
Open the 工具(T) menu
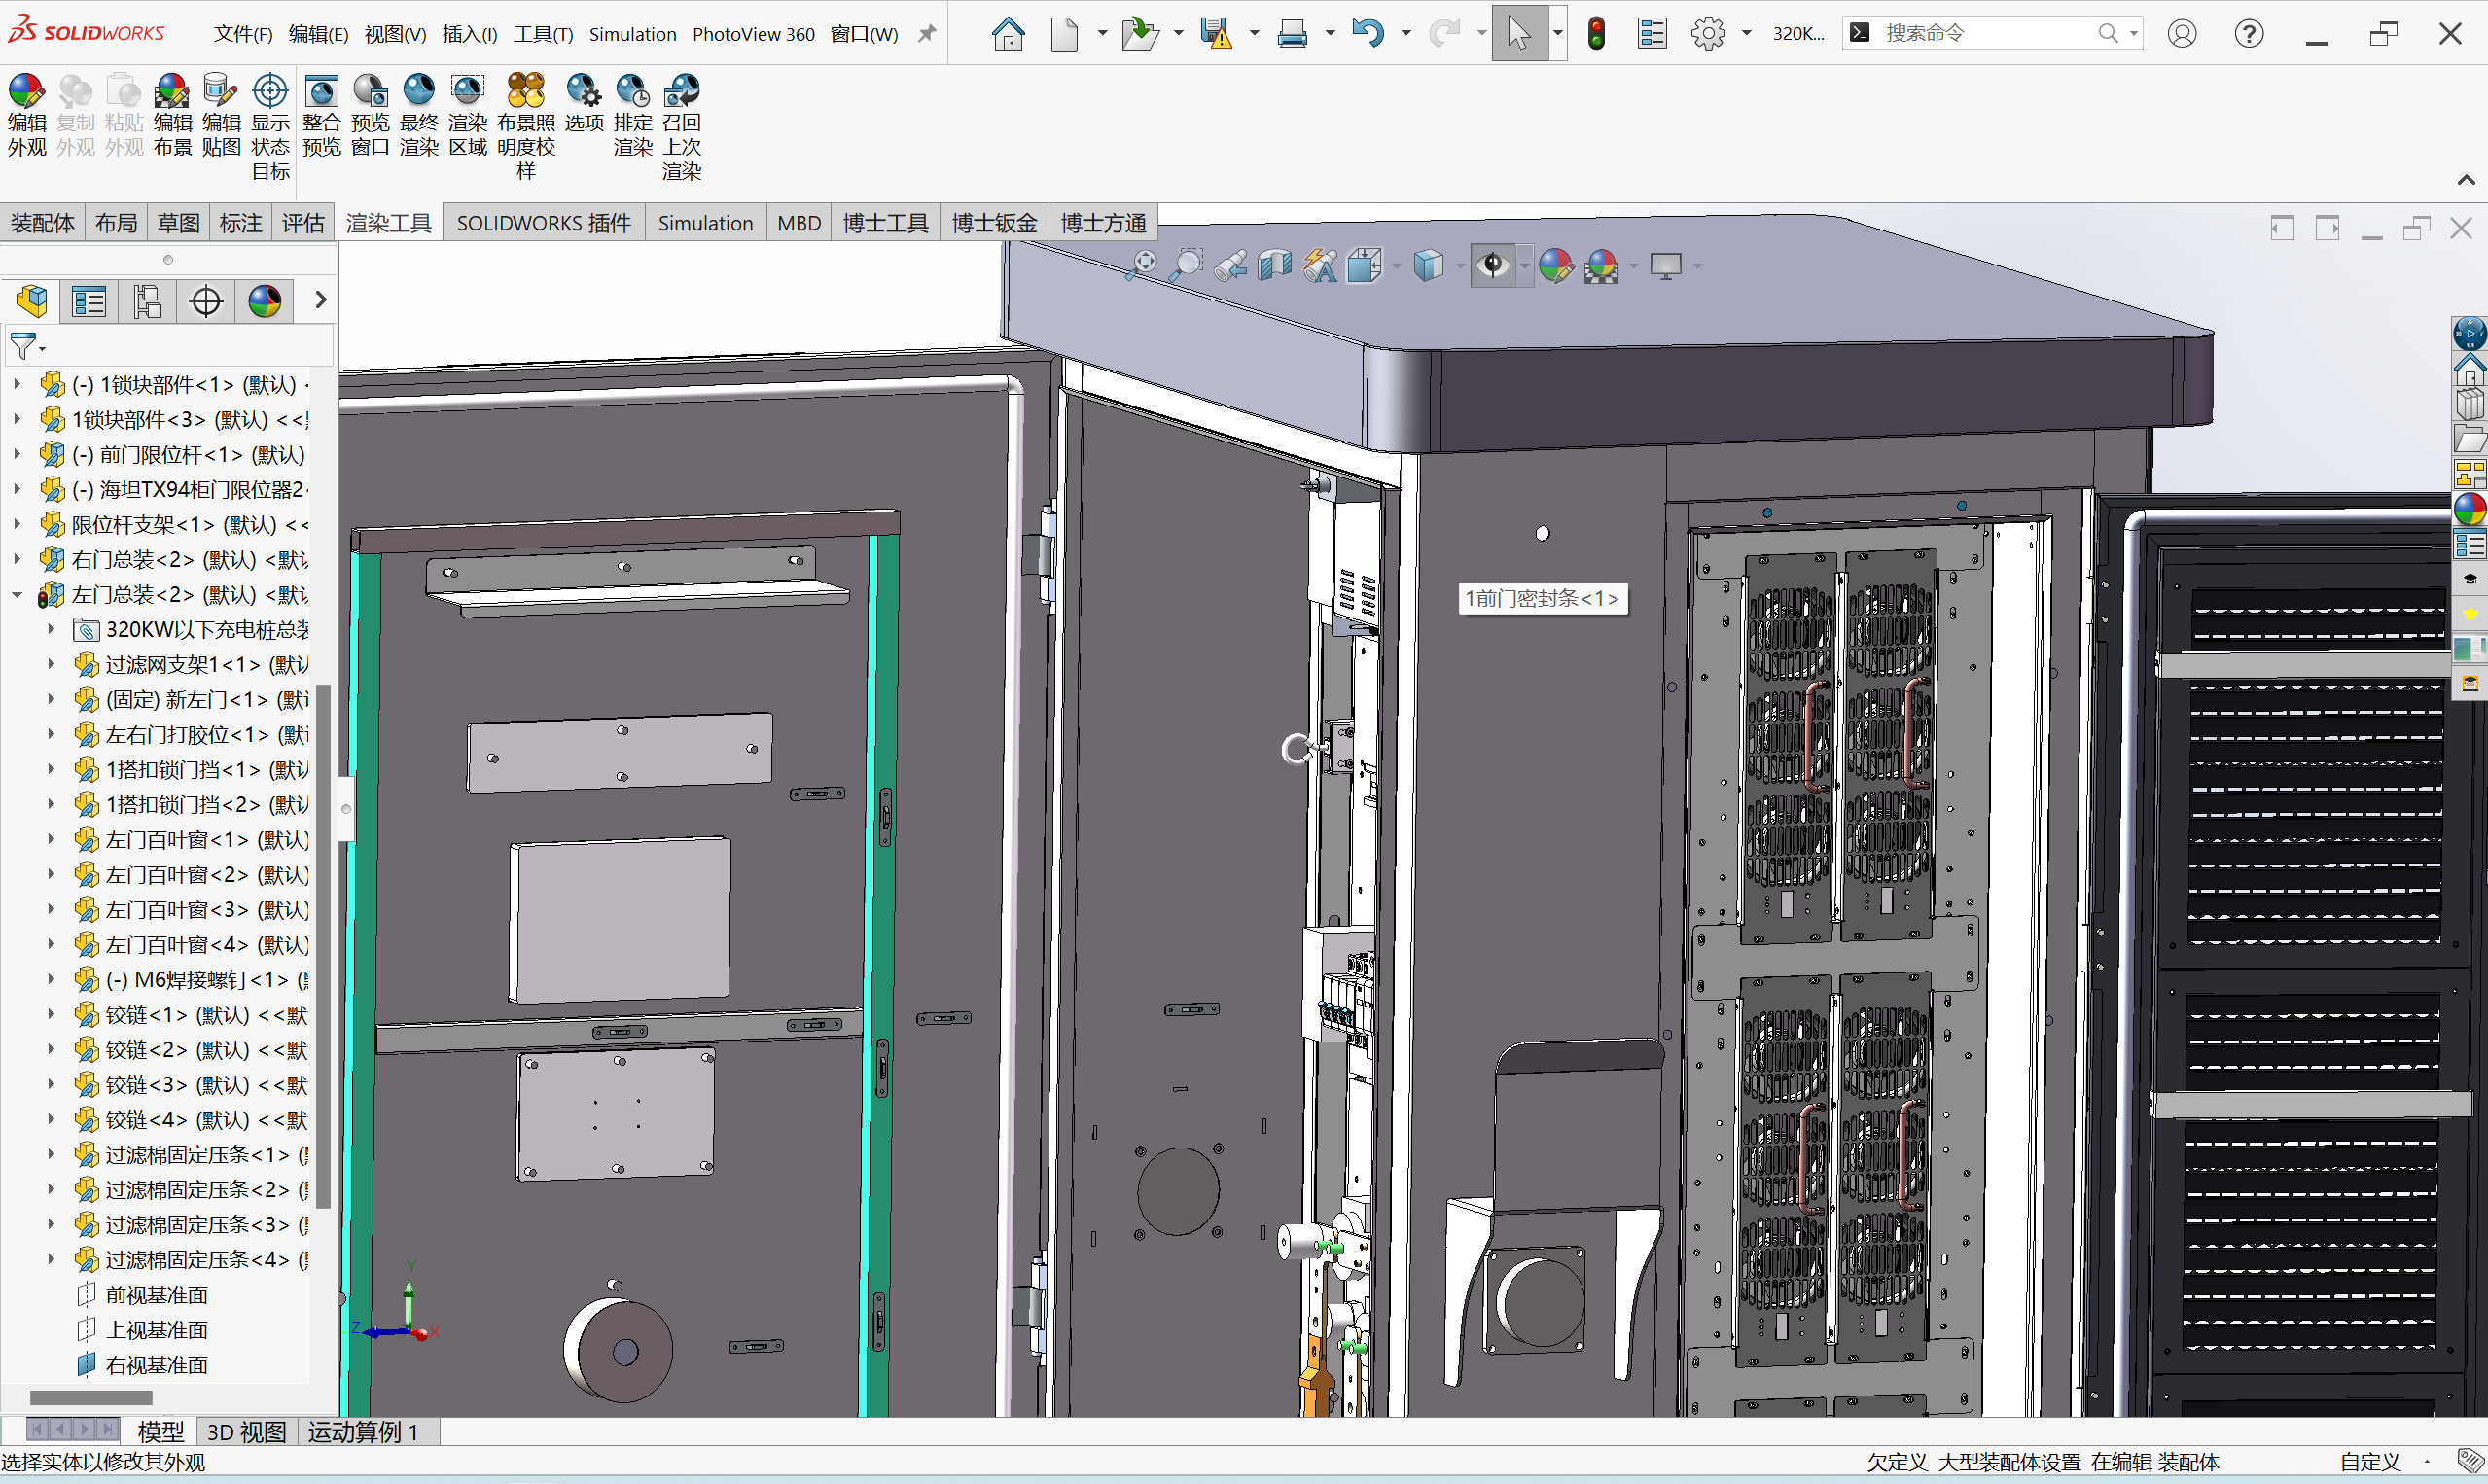(543, 34)
